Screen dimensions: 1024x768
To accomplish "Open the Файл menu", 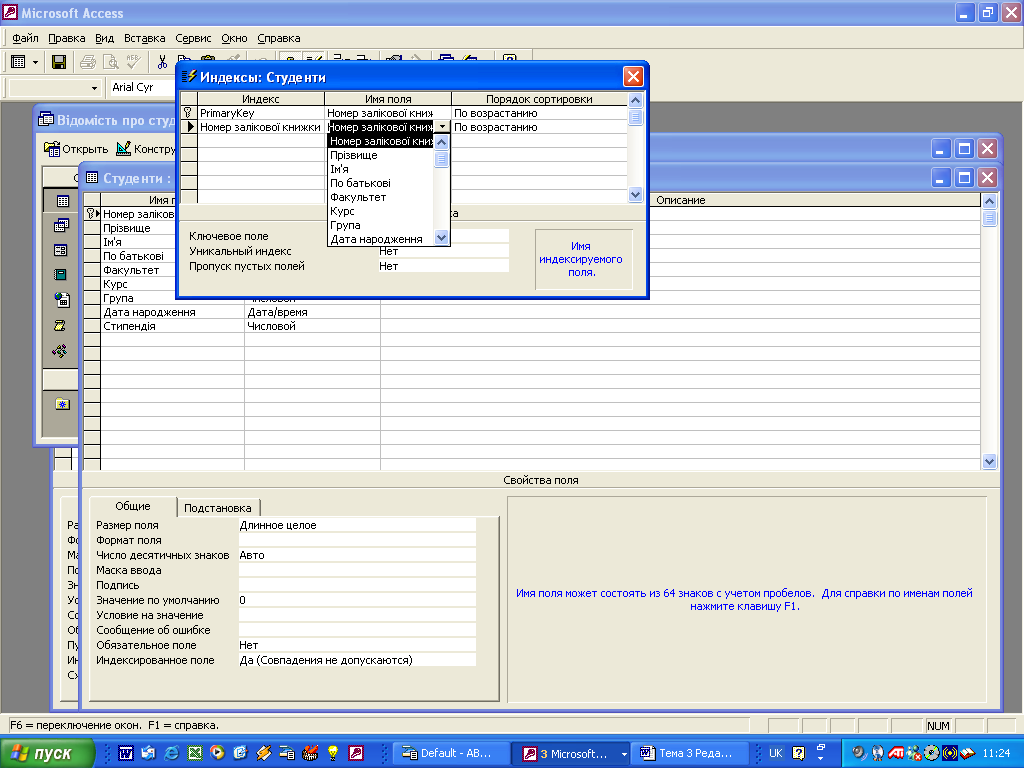I will click(x=25, y=38).
